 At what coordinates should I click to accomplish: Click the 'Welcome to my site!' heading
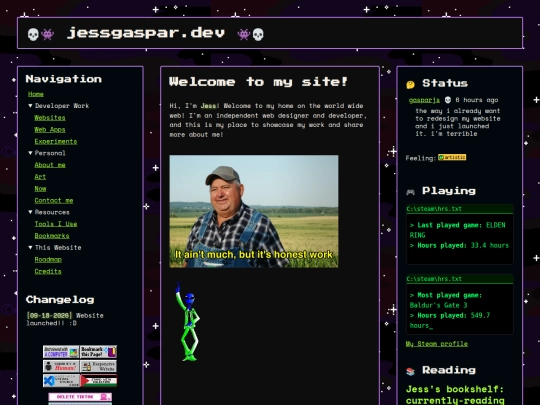pos(258,82)
